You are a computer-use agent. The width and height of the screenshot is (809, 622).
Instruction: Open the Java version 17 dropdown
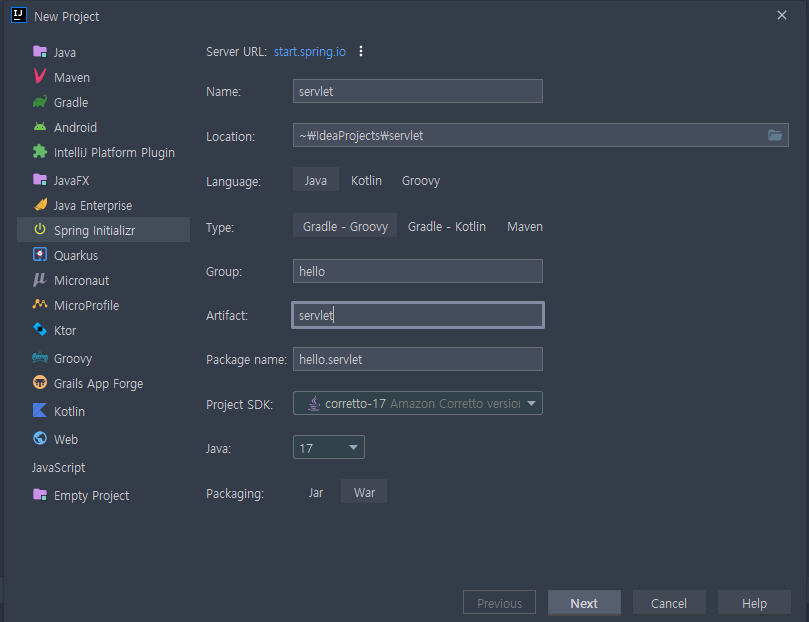pos(329,448)
